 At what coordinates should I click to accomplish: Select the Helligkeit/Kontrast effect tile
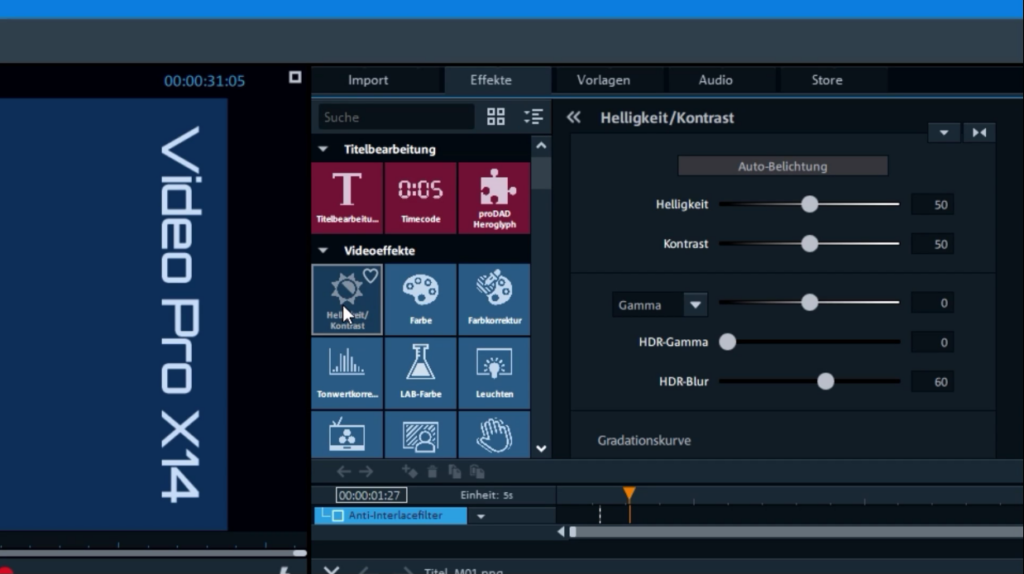pyautogui.click(x=347, y=300)
